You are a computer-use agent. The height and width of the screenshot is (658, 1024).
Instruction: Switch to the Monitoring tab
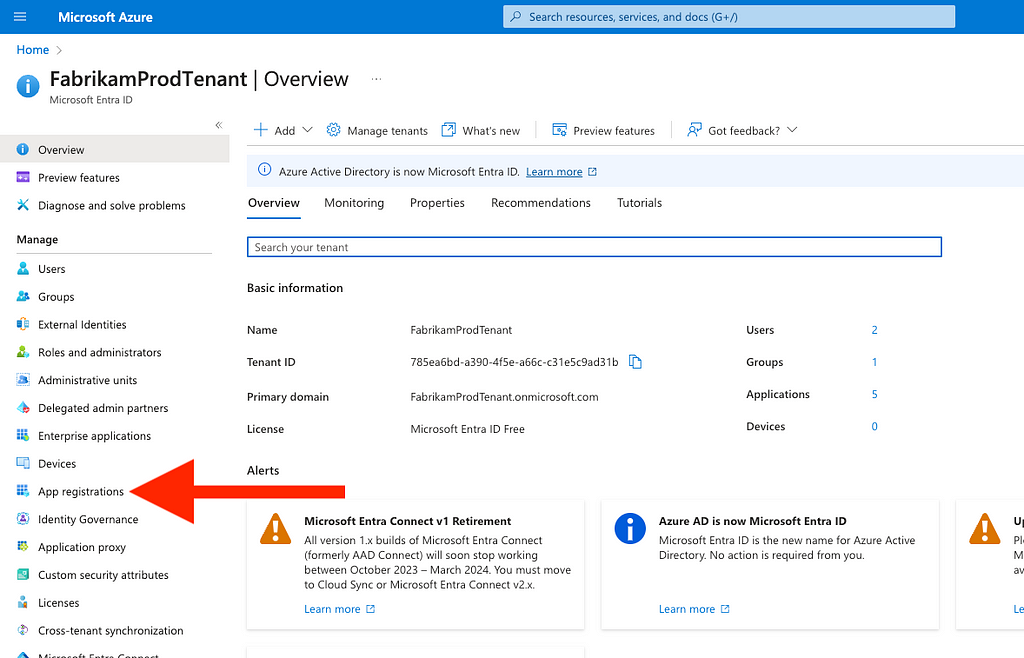(x=354, y=203)
